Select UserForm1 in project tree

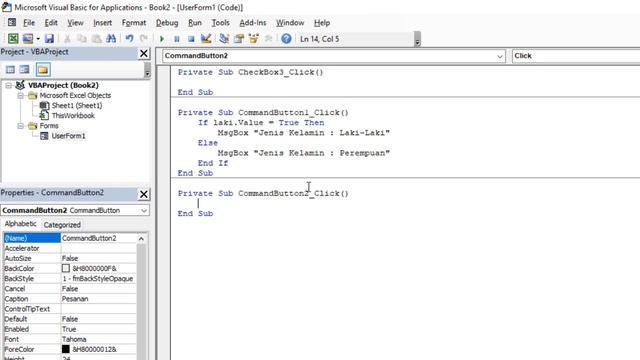click(x=68, y=136)
